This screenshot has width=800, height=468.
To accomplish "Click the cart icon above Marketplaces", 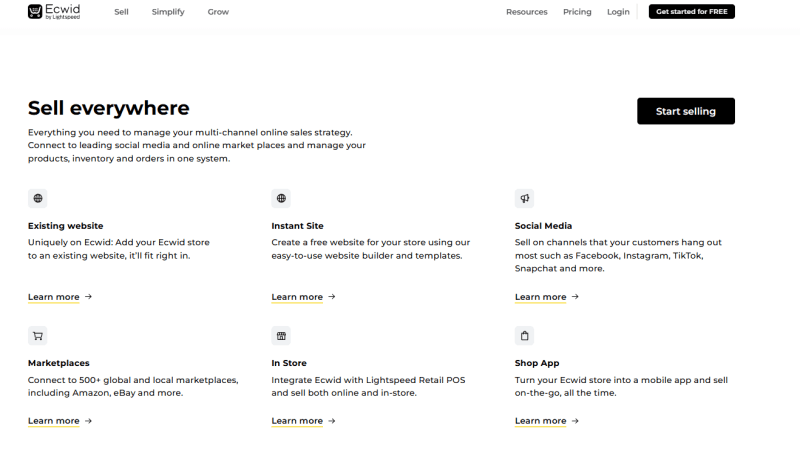I will (38, 336).
